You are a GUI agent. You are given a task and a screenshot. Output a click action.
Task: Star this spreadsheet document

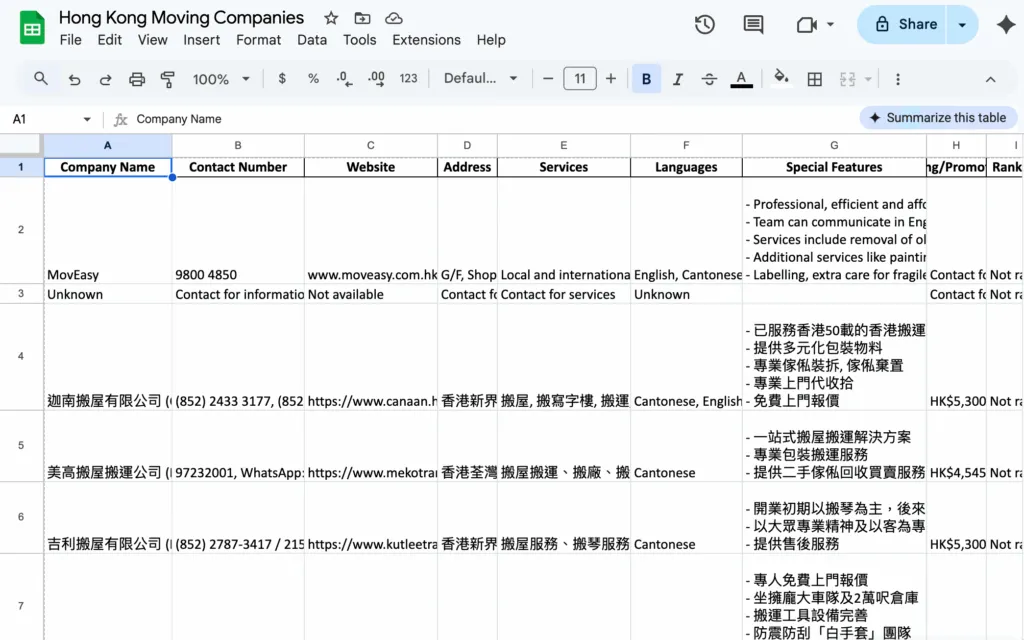pos(331,18)
